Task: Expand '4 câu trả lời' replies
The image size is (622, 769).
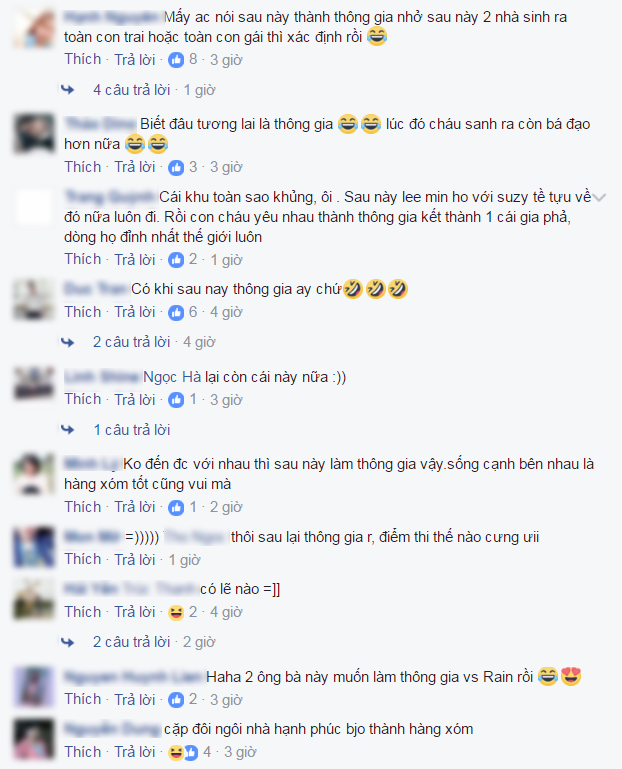Action: 131,90
